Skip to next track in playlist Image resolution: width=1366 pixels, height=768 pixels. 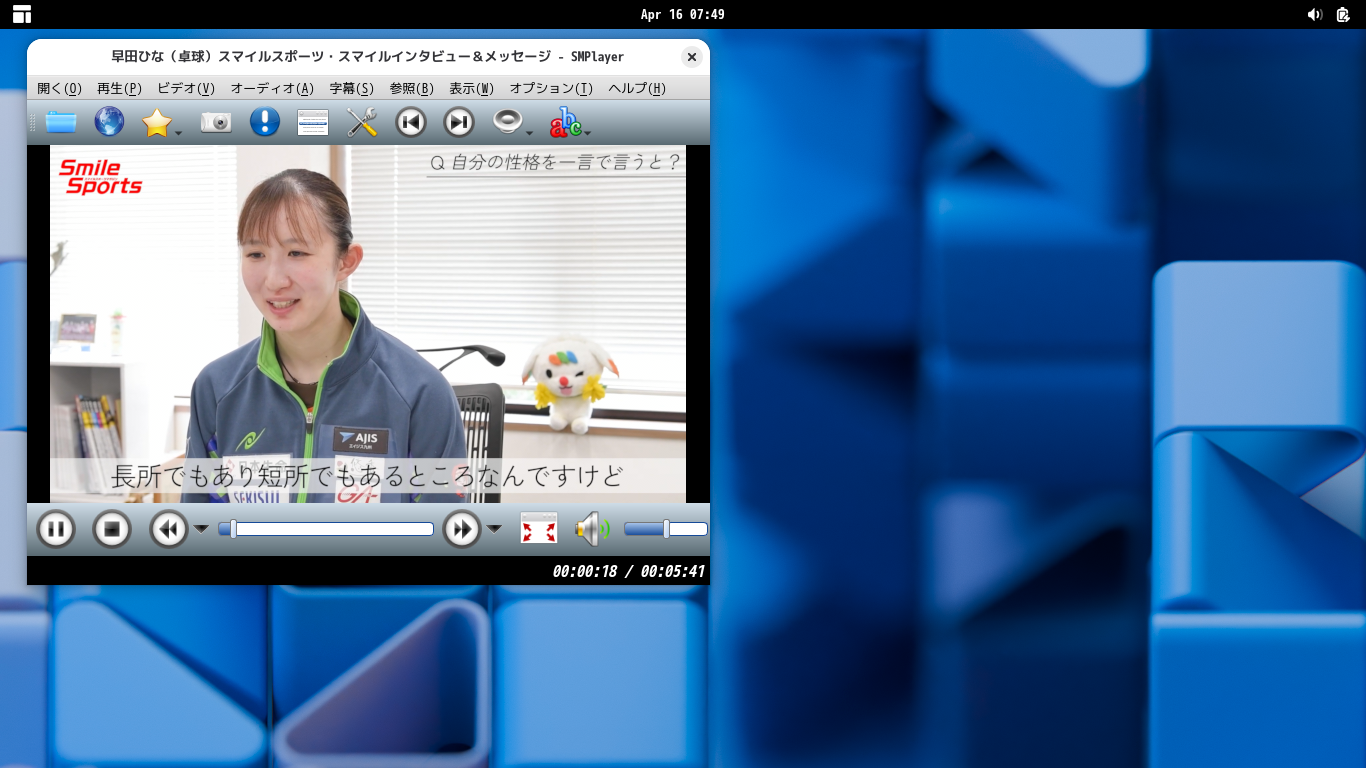[x=458, y=122]
